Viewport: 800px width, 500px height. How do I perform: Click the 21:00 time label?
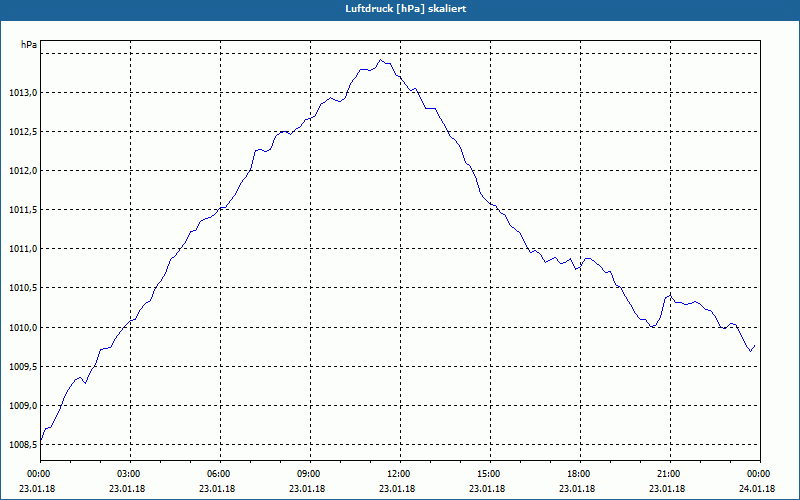coord(670,474)
